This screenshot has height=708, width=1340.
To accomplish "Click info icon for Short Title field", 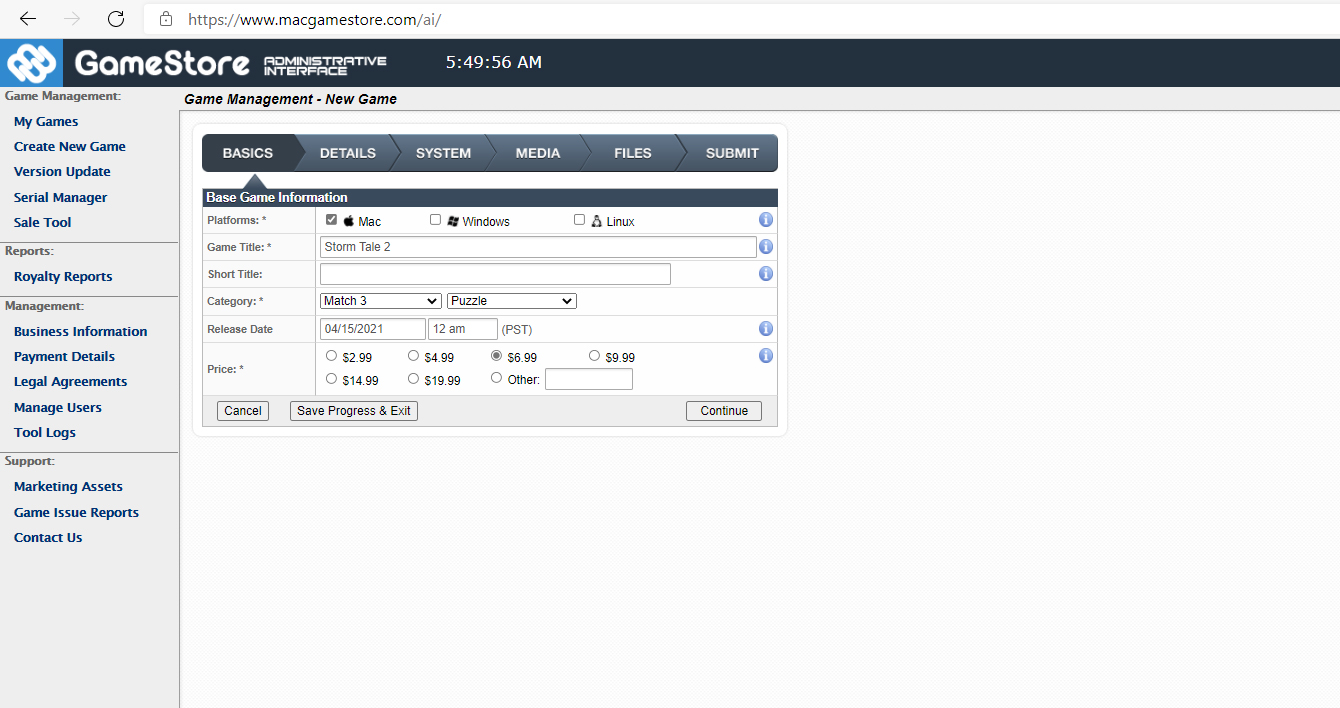I will point(766,274).
